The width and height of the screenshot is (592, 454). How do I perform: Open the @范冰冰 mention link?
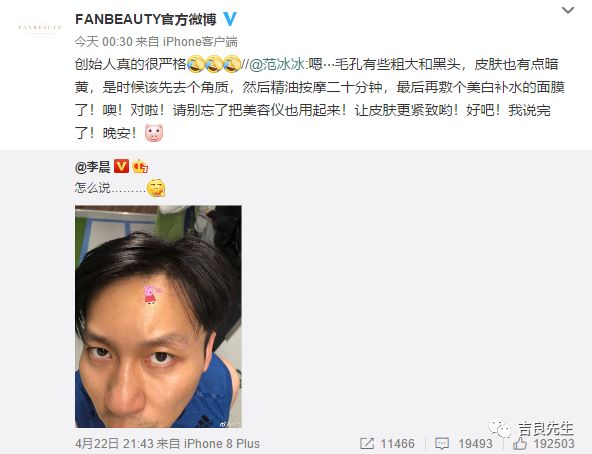pos(278,64)
